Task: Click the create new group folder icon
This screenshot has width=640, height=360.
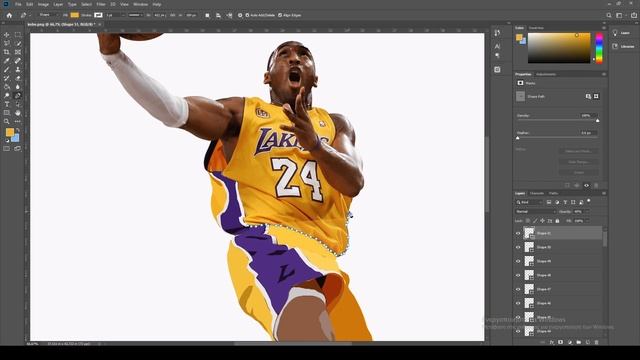Action: [x=579, y=342]
